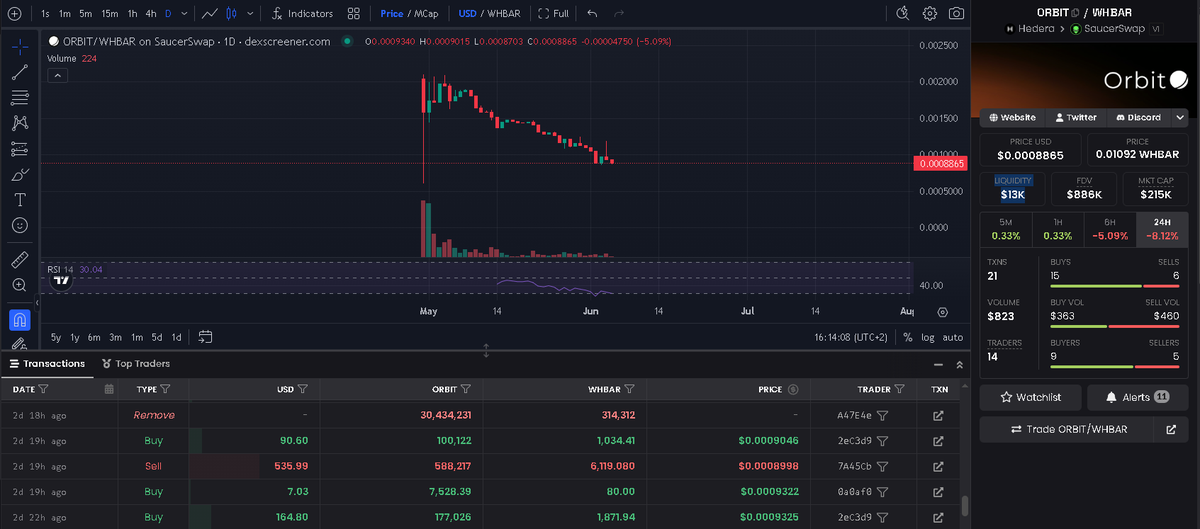Toggle log scale mode

click(x=928, y=337)
